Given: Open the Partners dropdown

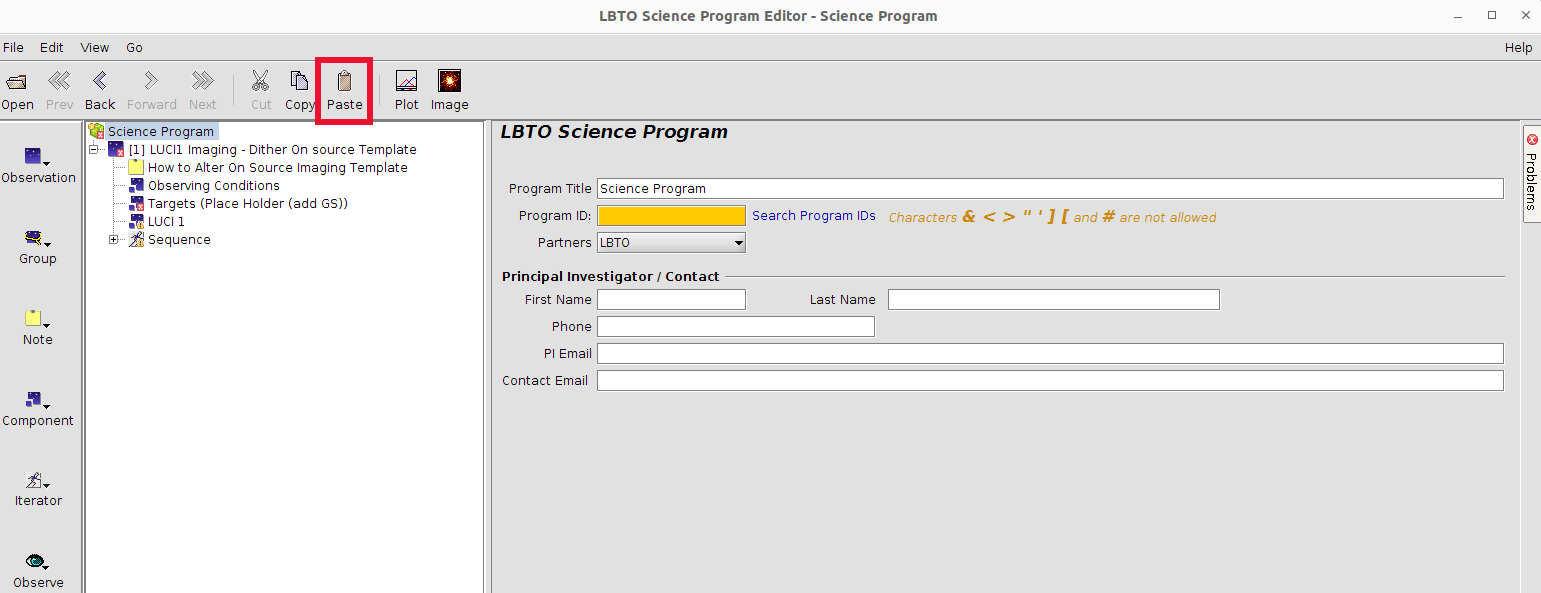Looking at the screenshot, I should click(x=671, y=242).
